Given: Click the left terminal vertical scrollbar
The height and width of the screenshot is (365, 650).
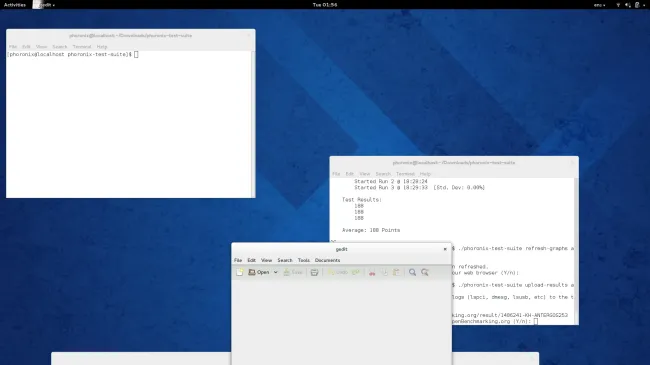Looking at the screenshot, I should tap(254, 124).
